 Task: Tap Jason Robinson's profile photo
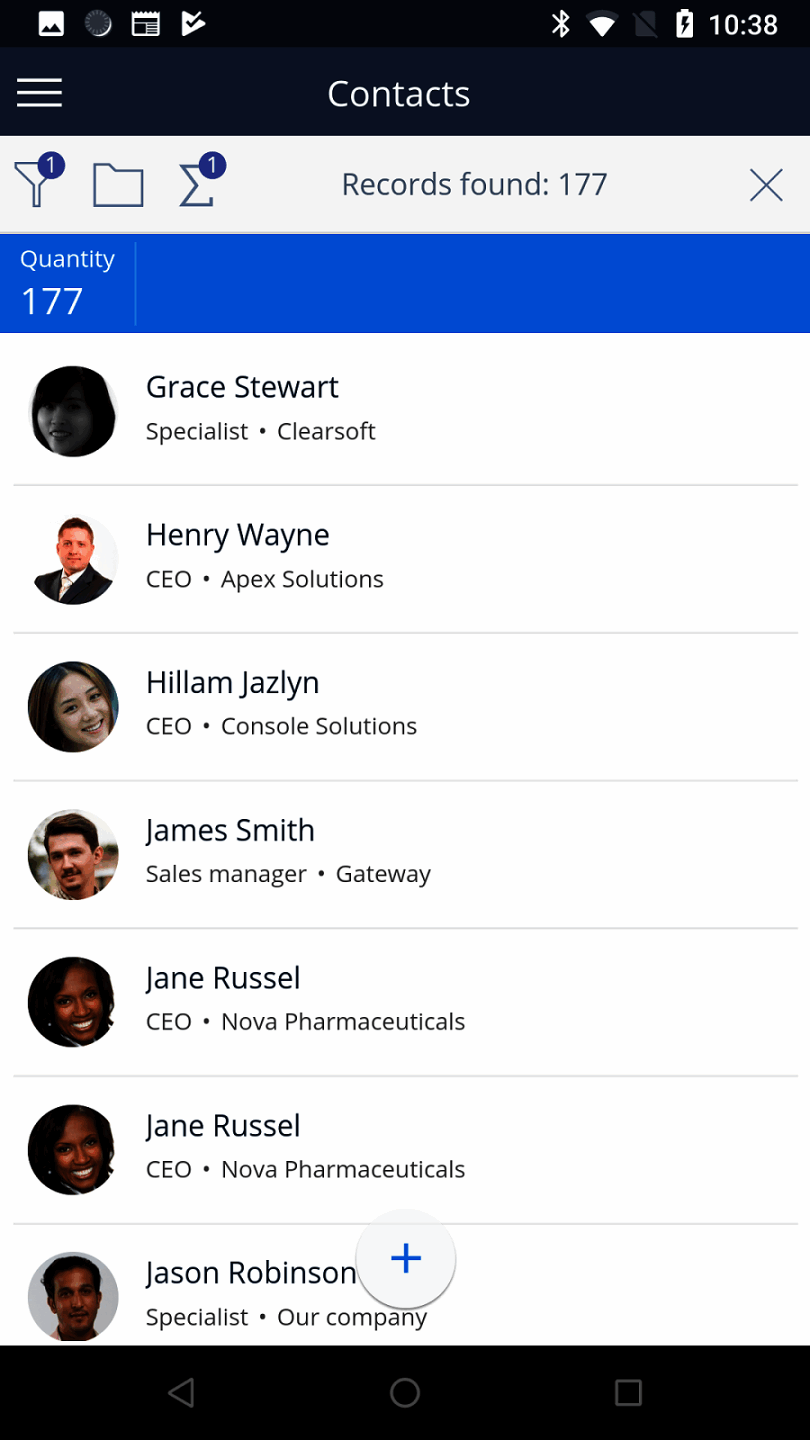point(73,1296)
